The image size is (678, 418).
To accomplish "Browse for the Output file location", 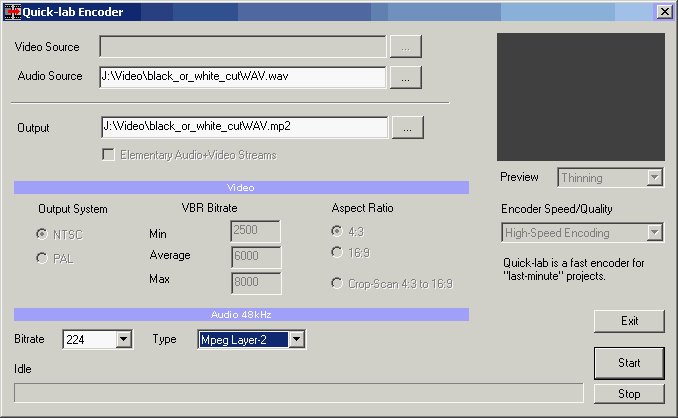I will tap(408, 128).
